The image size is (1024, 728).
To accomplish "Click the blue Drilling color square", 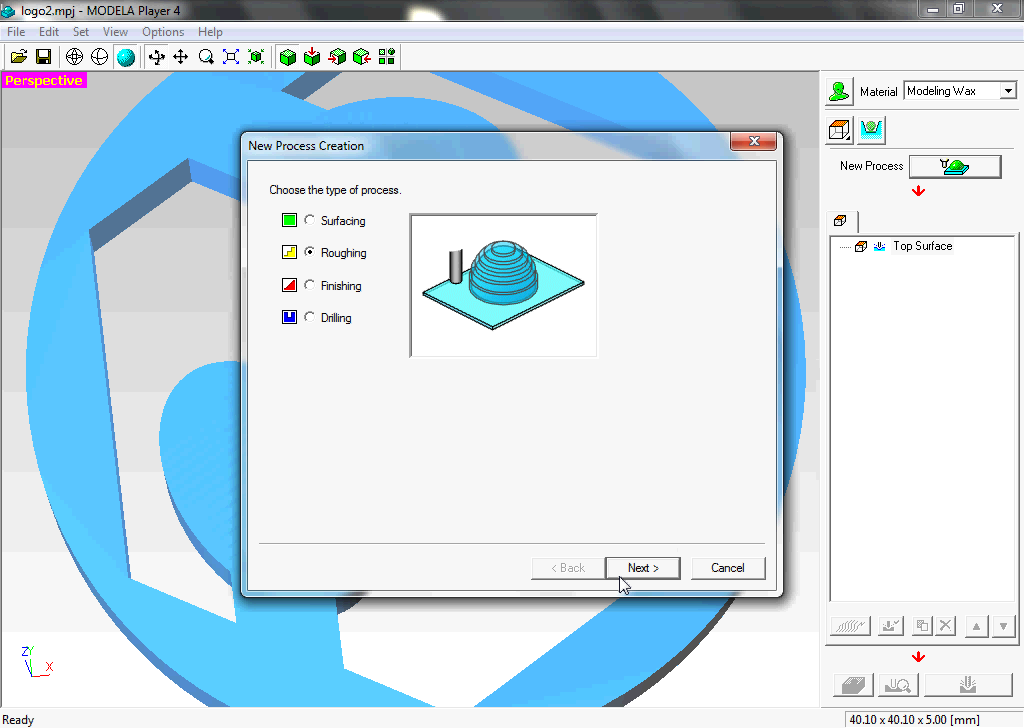I will coord(289,317).
